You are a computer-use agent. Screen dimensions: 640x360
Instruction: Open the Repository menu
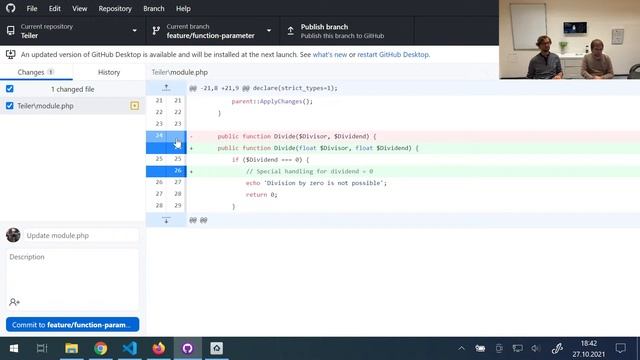pos(115,9)
